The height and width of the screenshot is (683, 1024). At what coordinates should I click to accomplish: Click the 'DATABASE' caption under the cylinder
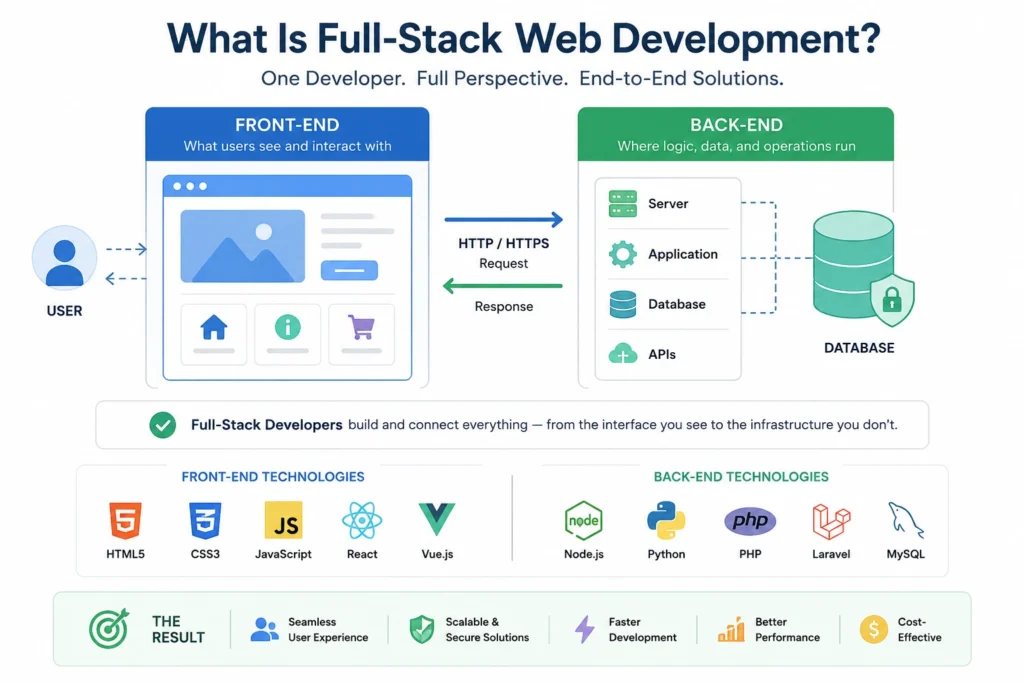click(859, 348)
